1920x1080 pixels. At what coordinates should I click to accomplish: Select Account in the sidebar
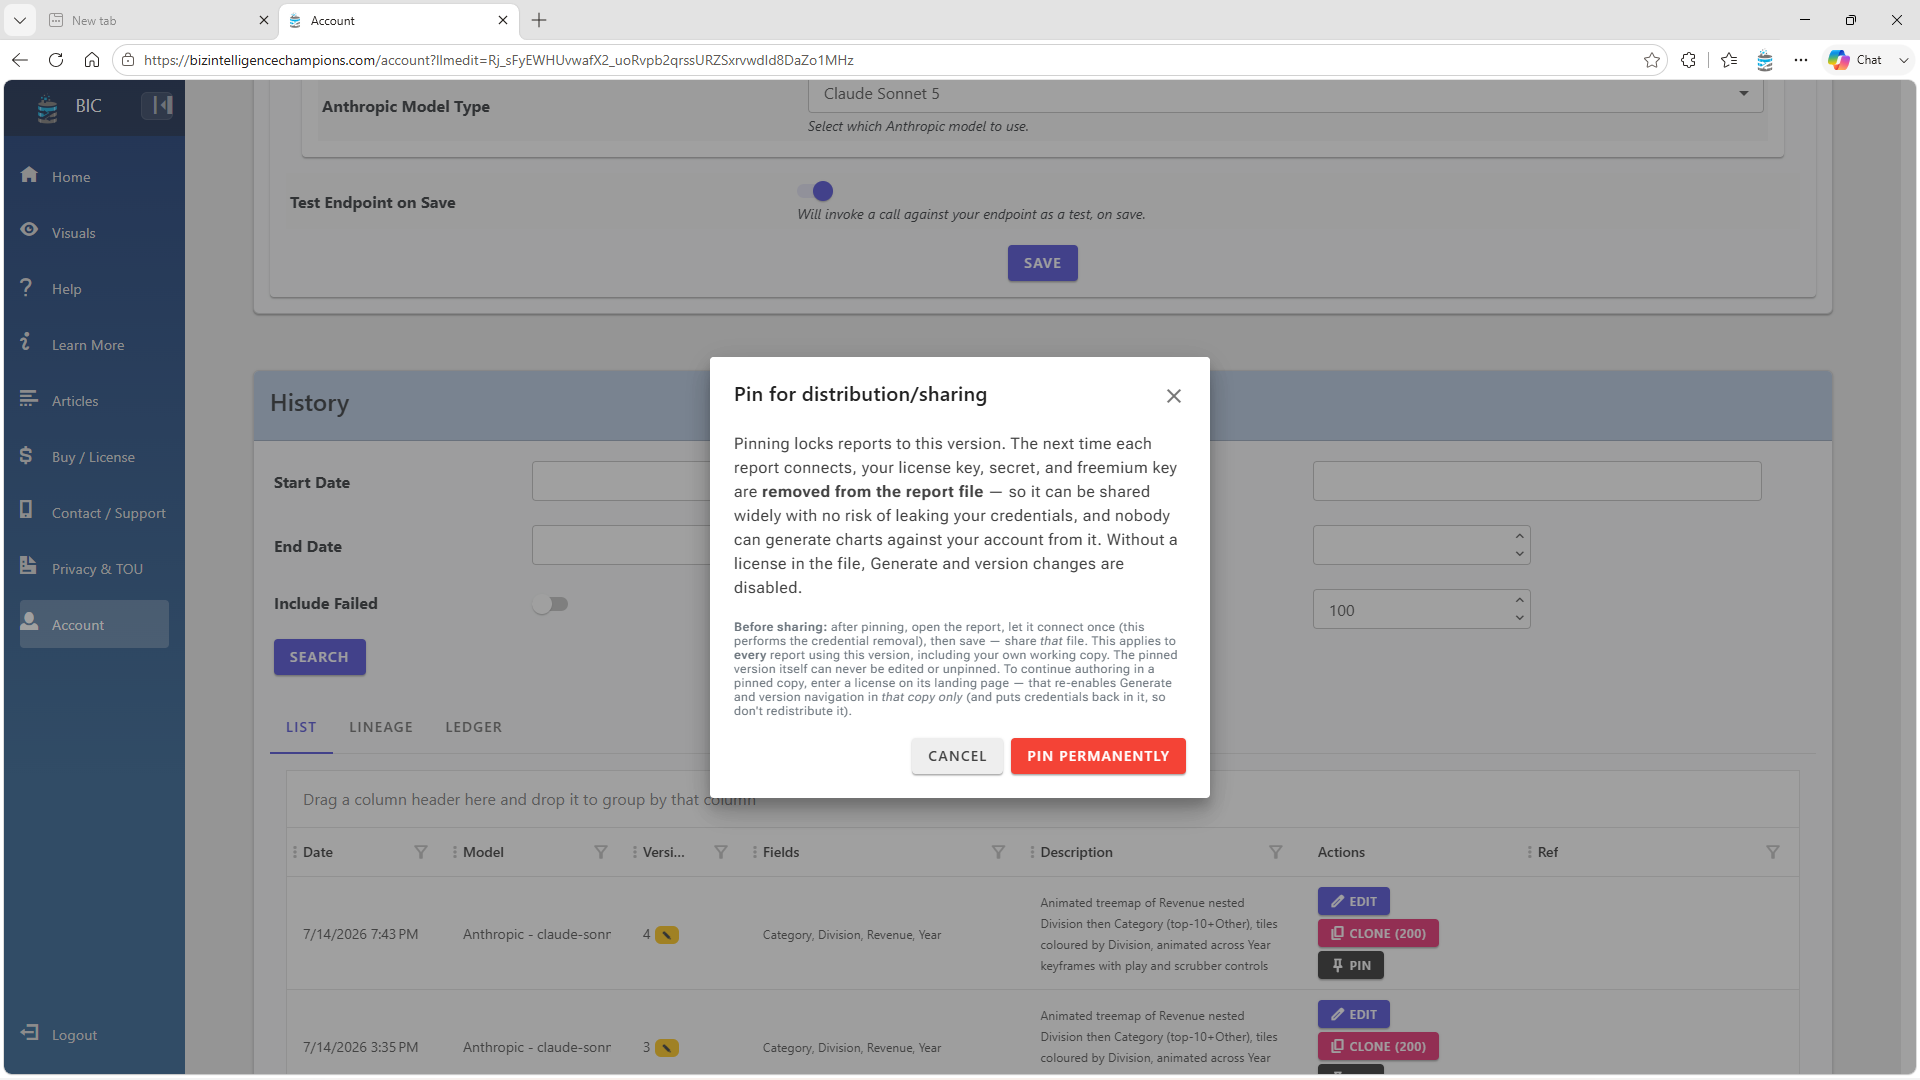tap(94, 624)
